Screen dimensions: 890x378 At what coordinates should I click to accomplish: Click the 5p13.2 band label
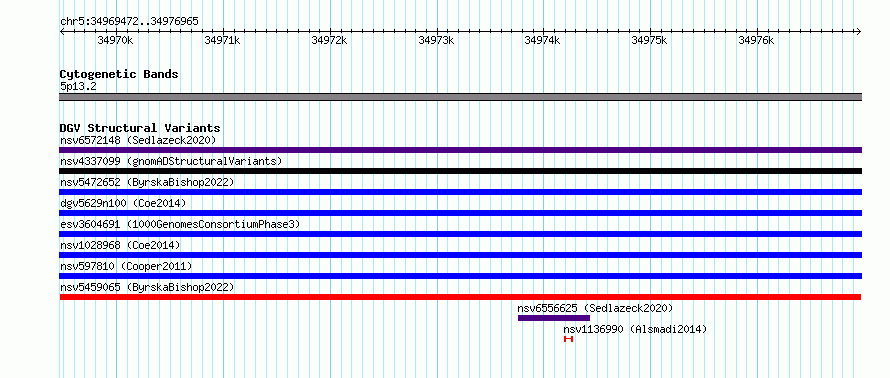(x=78, y=87)
